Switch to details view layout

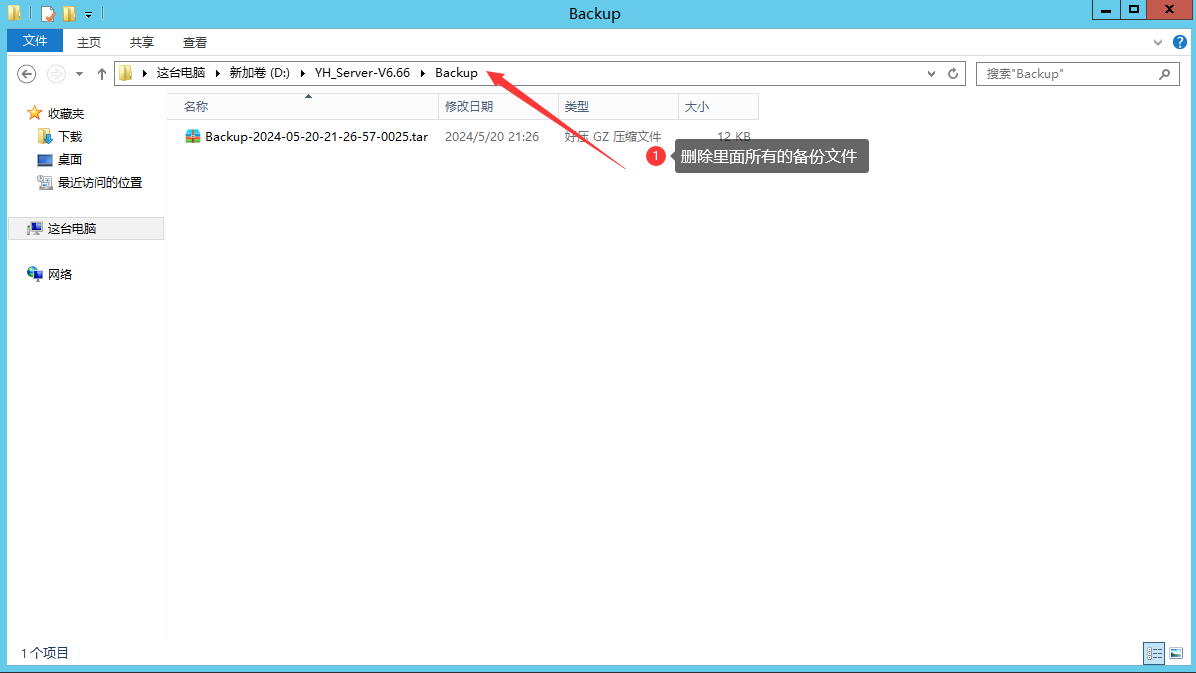pos(1154,653)
